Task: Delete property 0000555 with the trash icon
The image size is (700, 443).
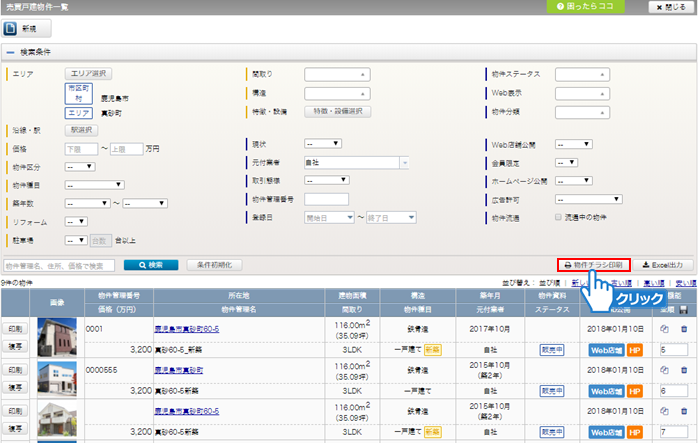Action: (684, 369)
